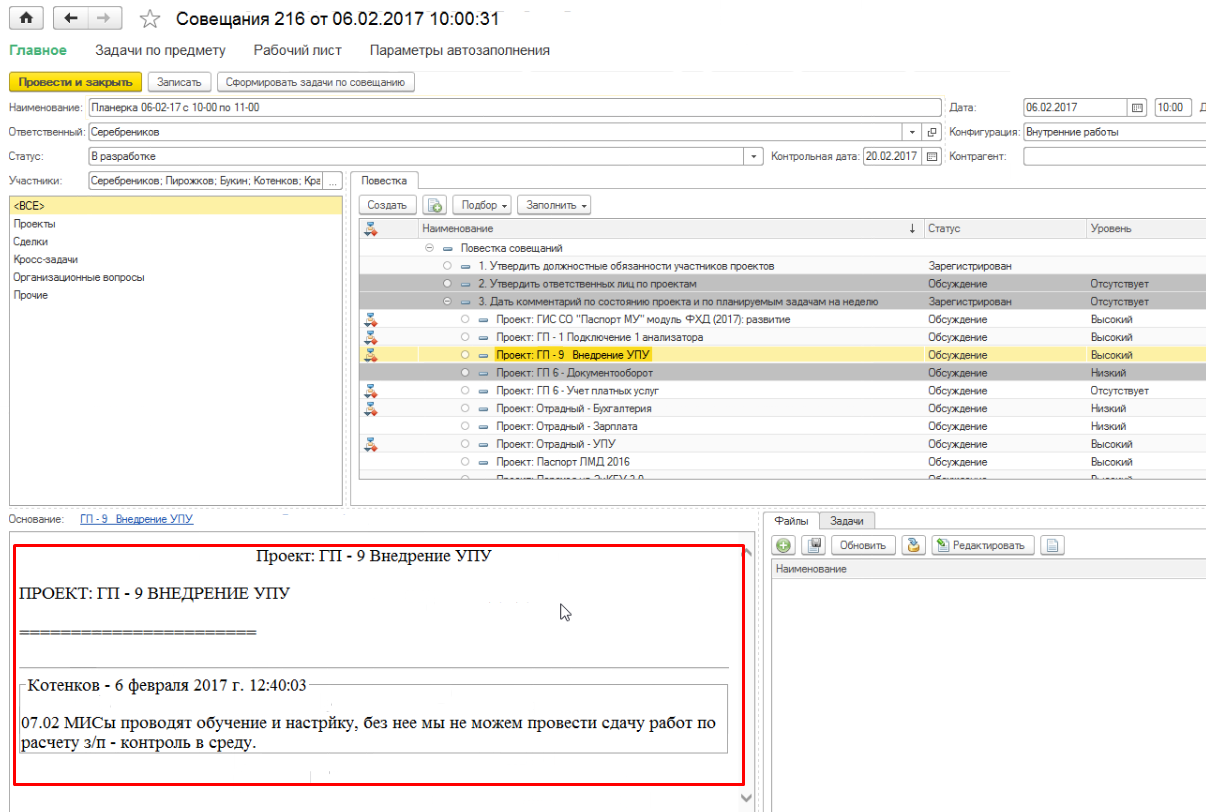Click the Наименование field containing Планерка text
Viewport: 1206px width, 812px height.
tap(514, 108)
